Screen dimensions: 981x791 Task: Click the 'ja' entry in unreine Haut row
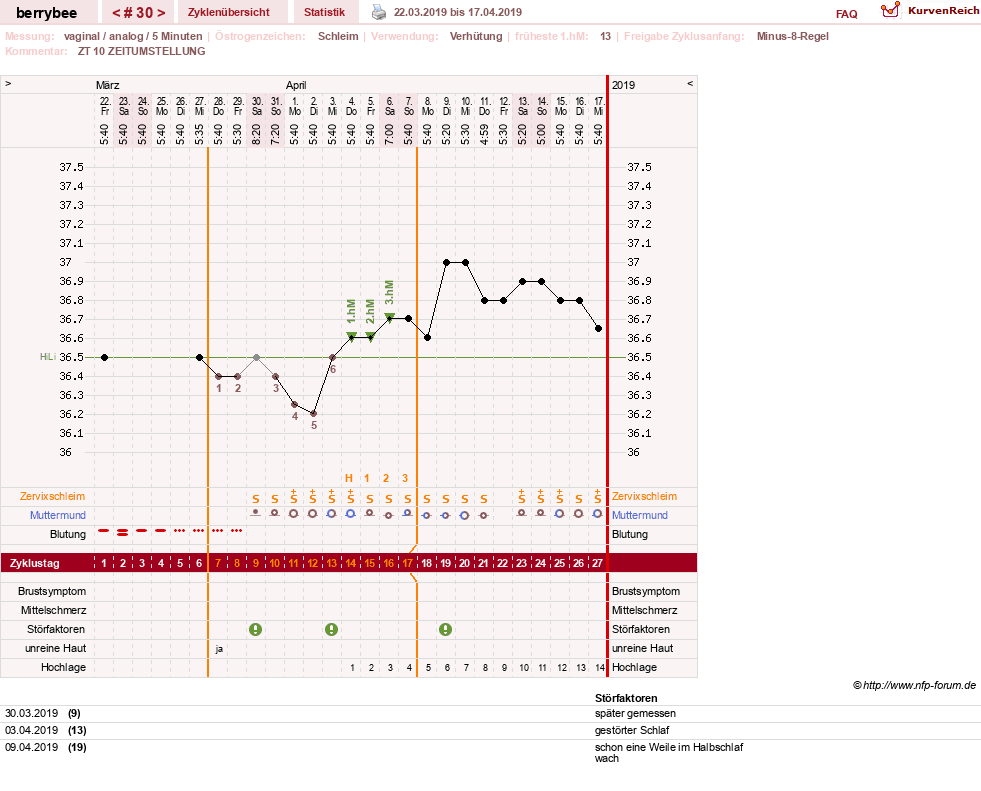click(219, 649)
